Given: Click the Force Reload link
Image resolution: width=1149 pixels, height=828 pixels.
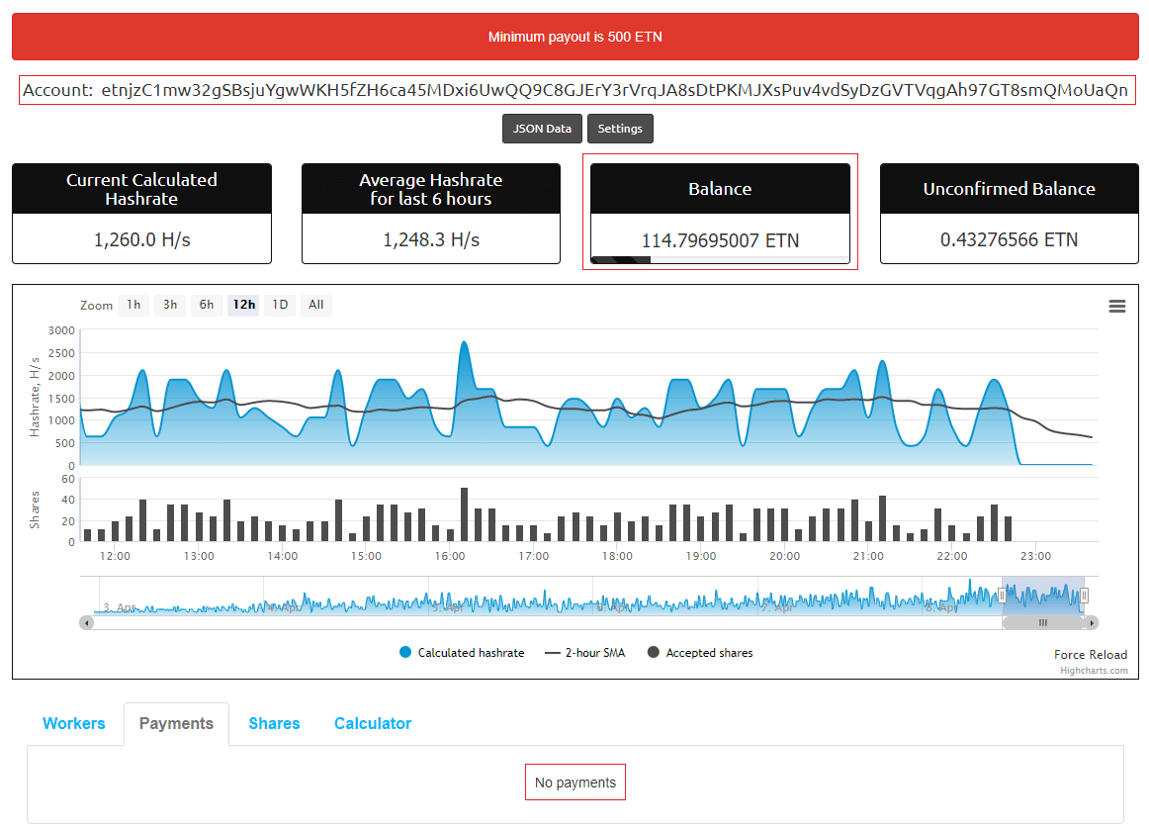Looking at the screenshot, I should coord(1090,655).
